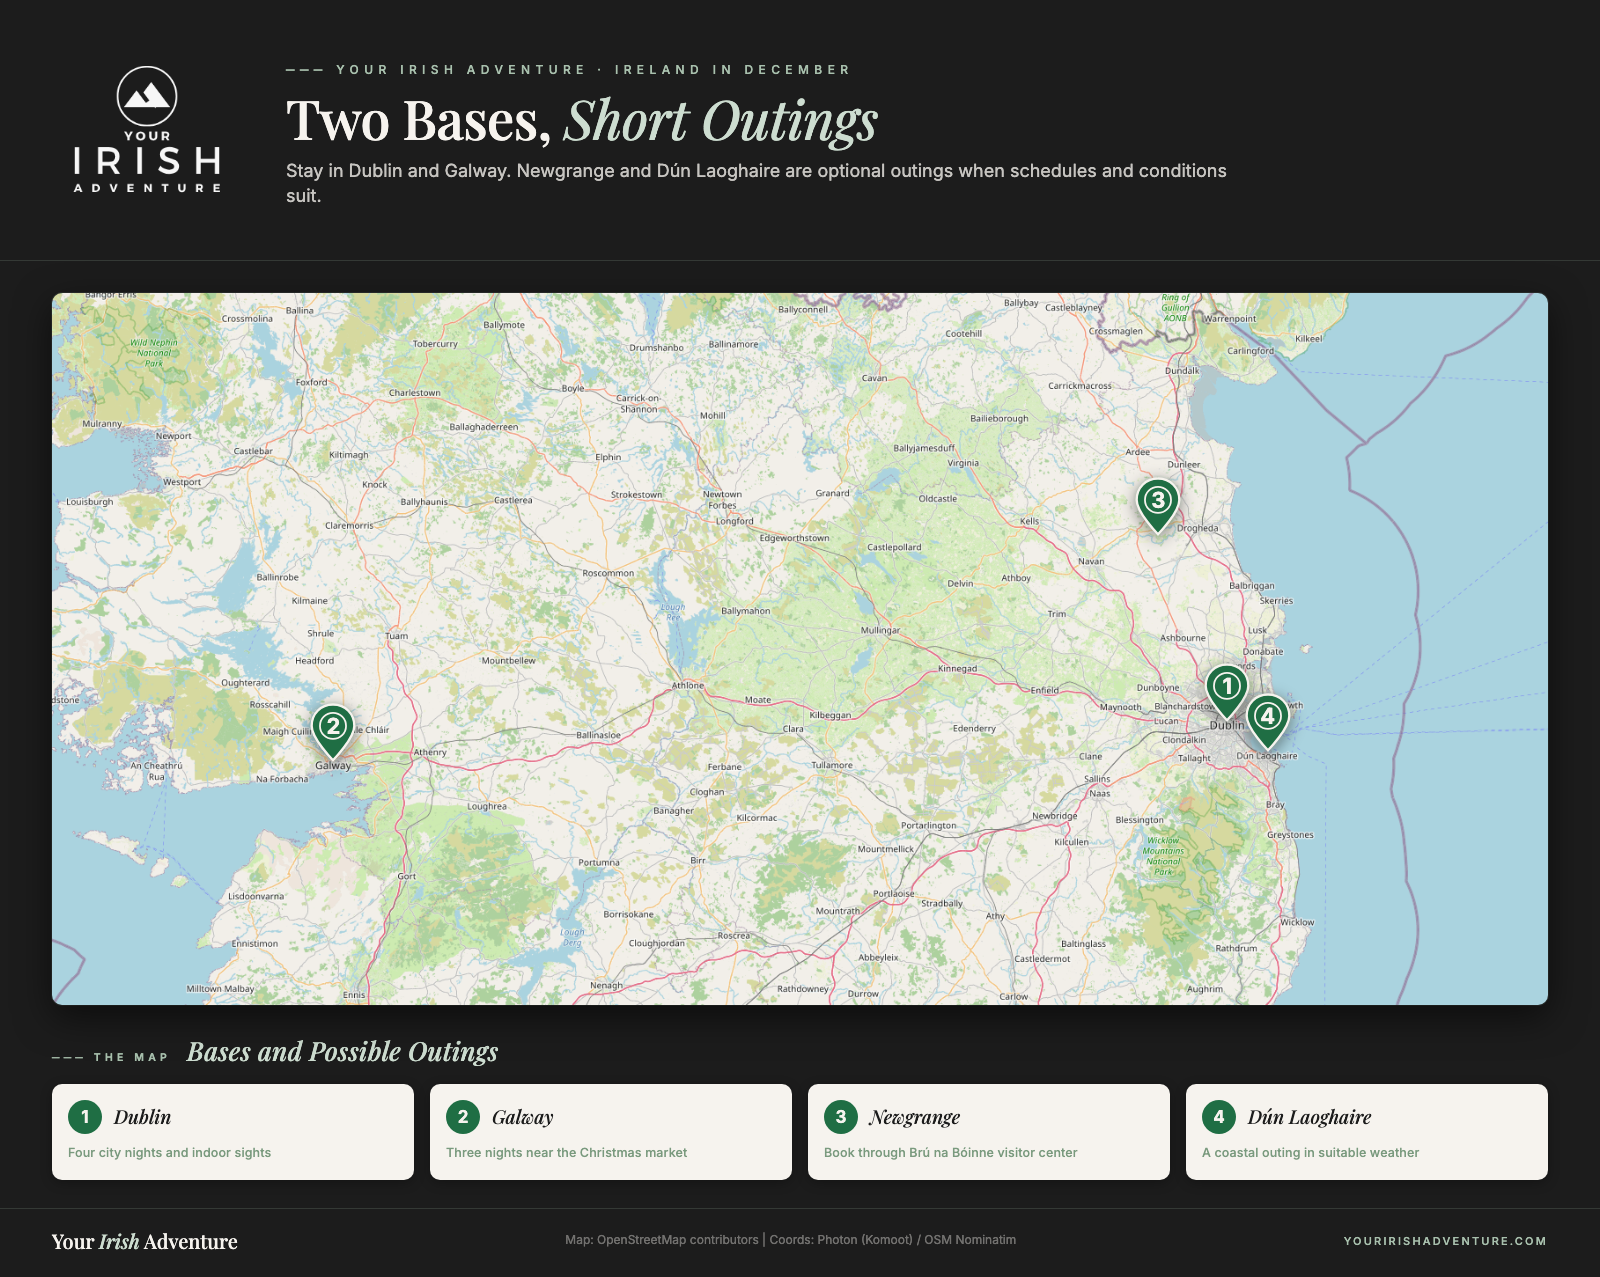This screenshot has width=1600, height=1277.
Task: Click the 'Ennis' label on the map
Action: 354,995
